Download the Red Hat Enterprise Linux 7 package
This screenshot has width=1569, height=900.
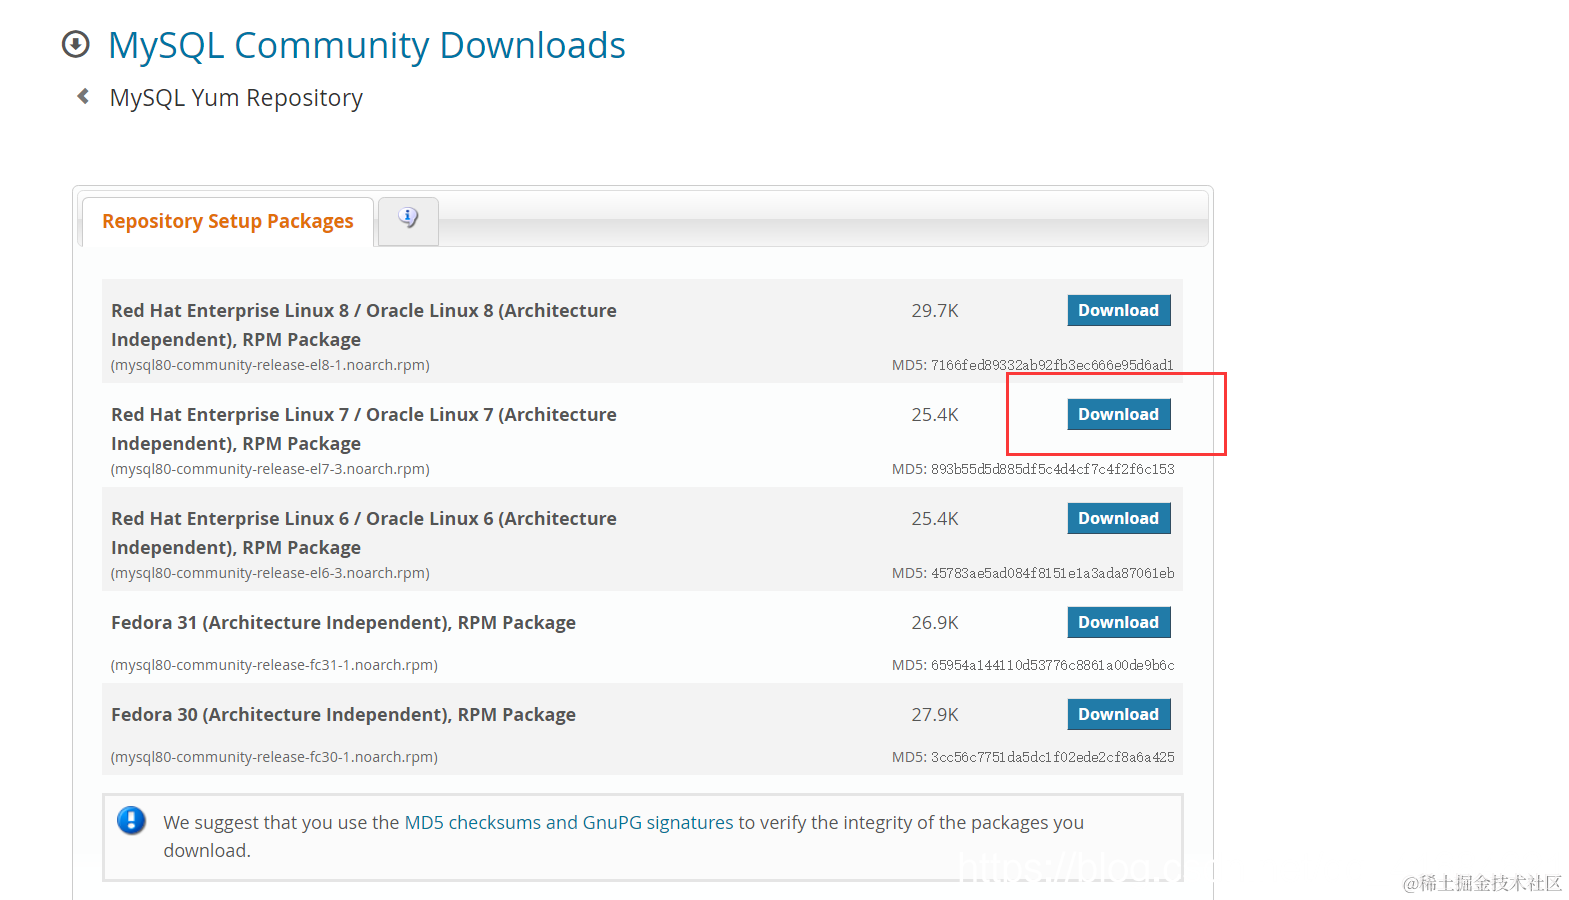1118,414
